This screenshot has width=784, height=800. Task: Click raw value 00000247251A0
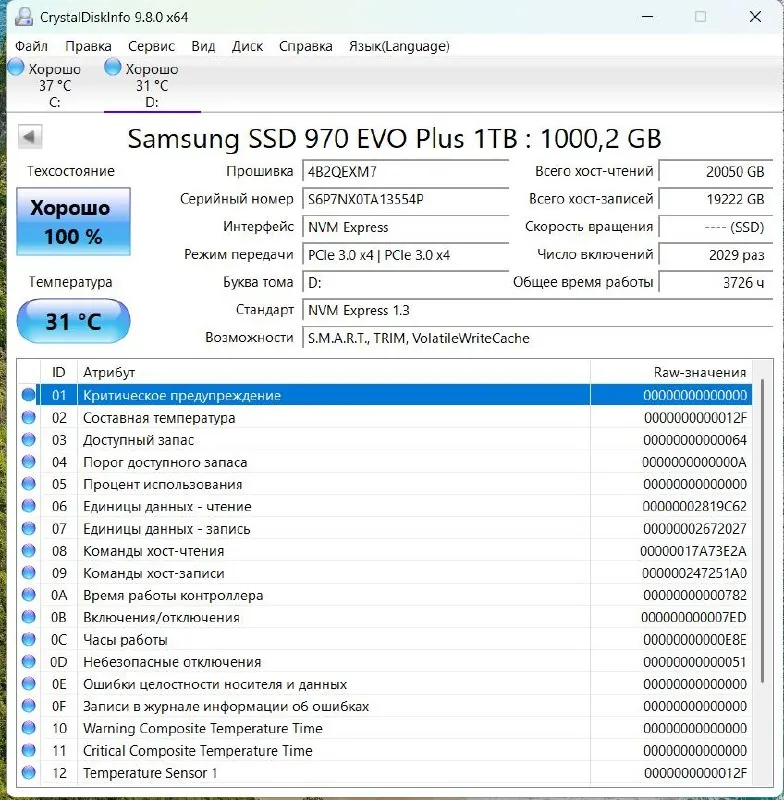point(694,573)
